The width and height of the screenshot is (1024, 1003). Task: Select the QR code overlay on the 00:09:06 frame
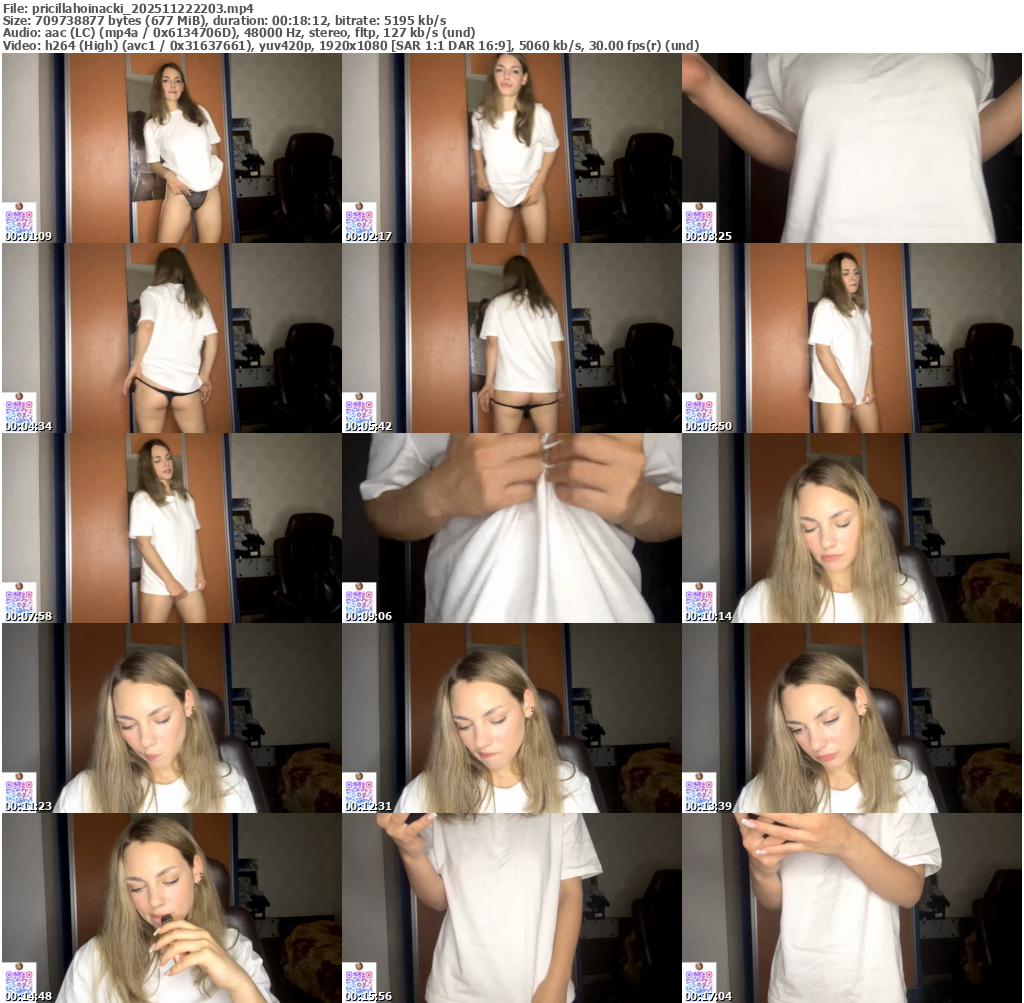(359, 598)
